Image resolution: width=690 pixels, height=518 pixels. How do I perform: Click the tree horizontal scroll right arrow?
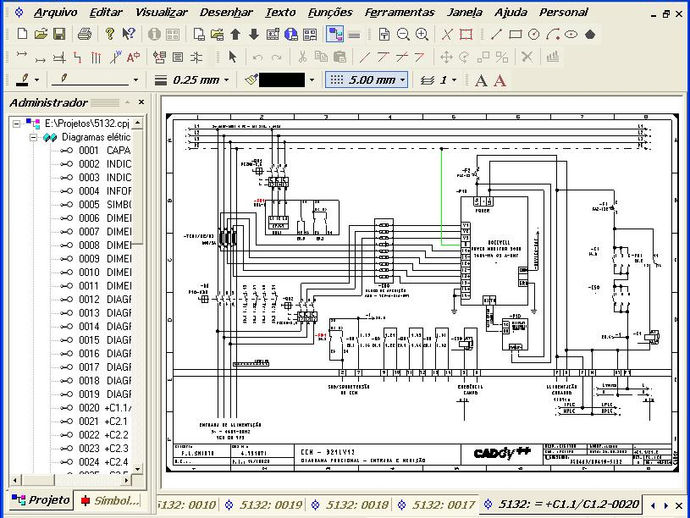[127, 480]
